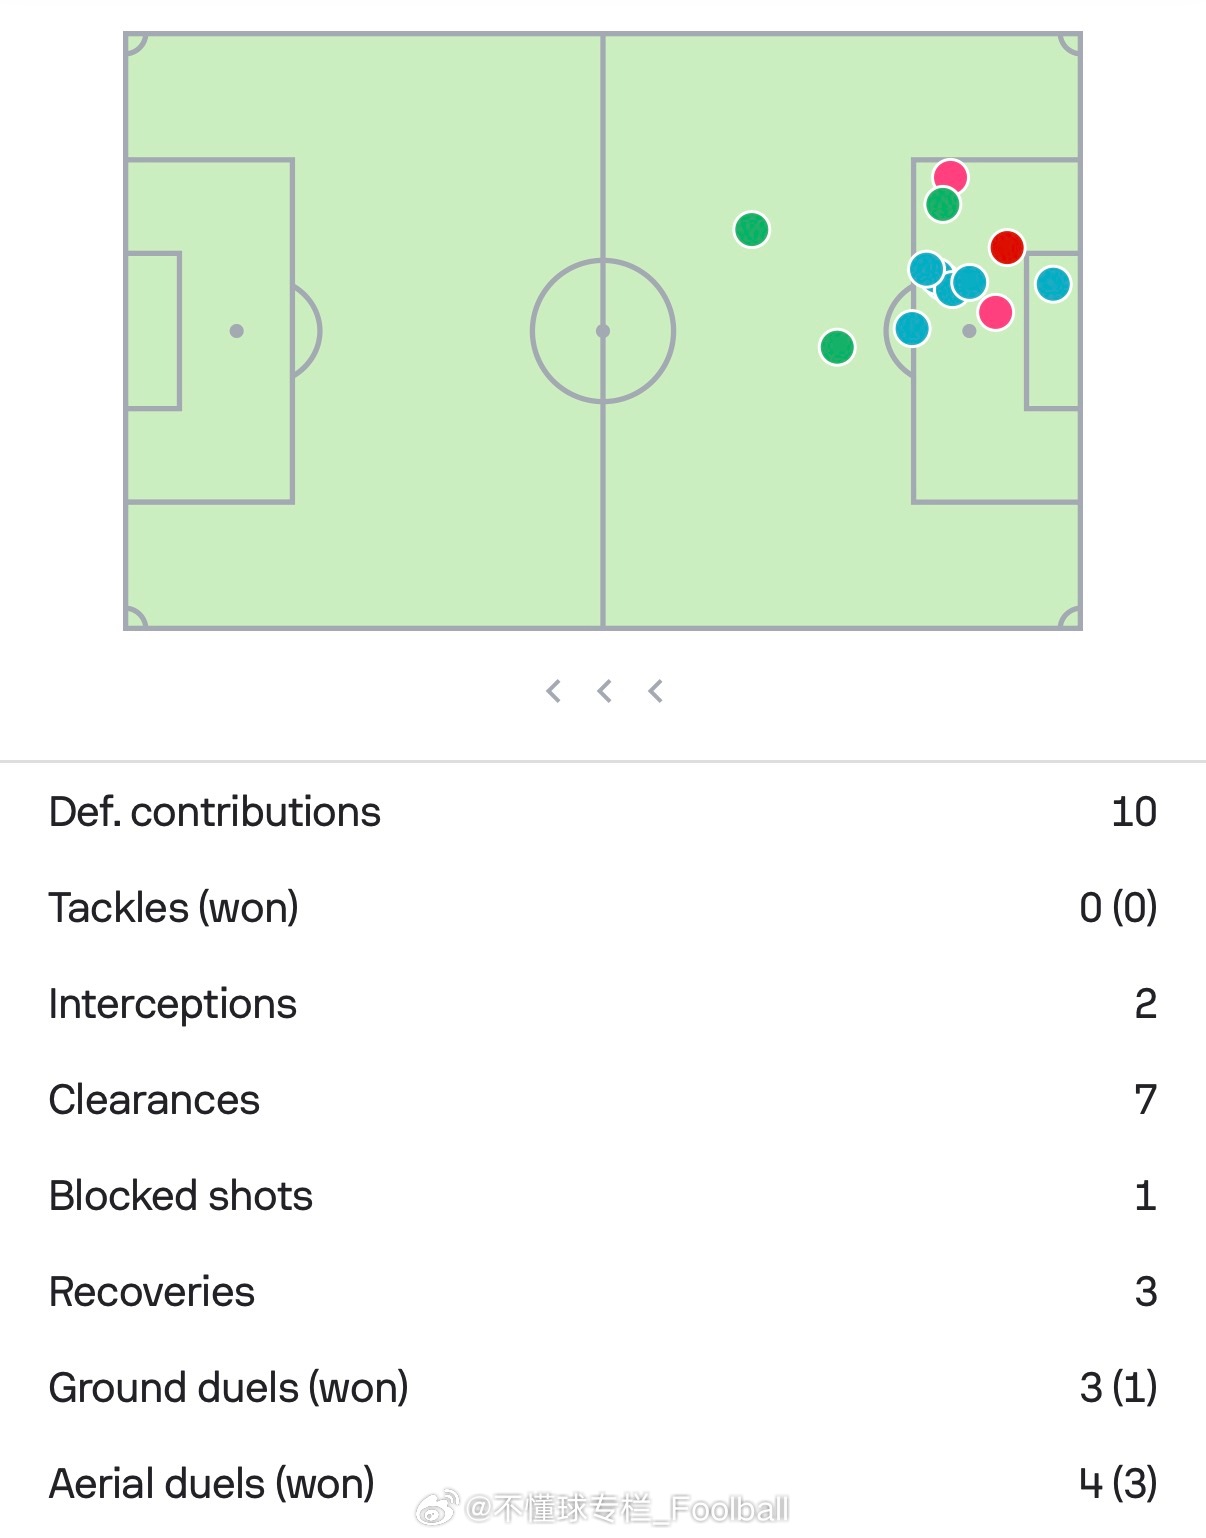The width and height of the screenshot is (1206, 1538).
Task: Select the red dot on the pitch map
Action: click(1007, 247)
